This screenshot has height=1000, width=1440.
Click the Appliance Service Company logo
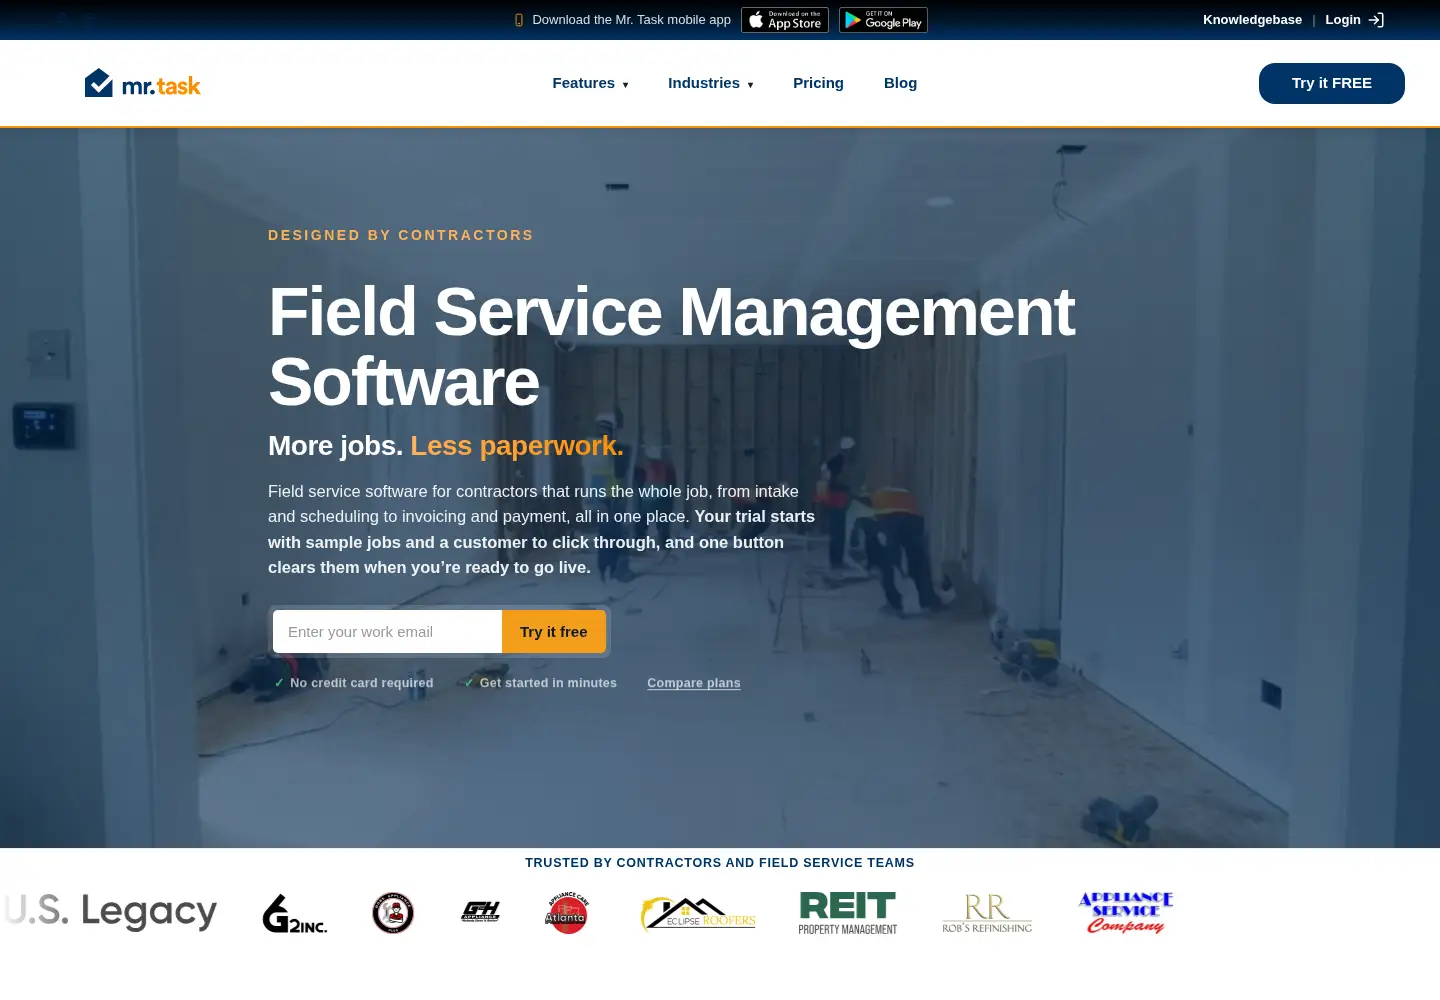pyautogui.click(x=1126, y=913)
